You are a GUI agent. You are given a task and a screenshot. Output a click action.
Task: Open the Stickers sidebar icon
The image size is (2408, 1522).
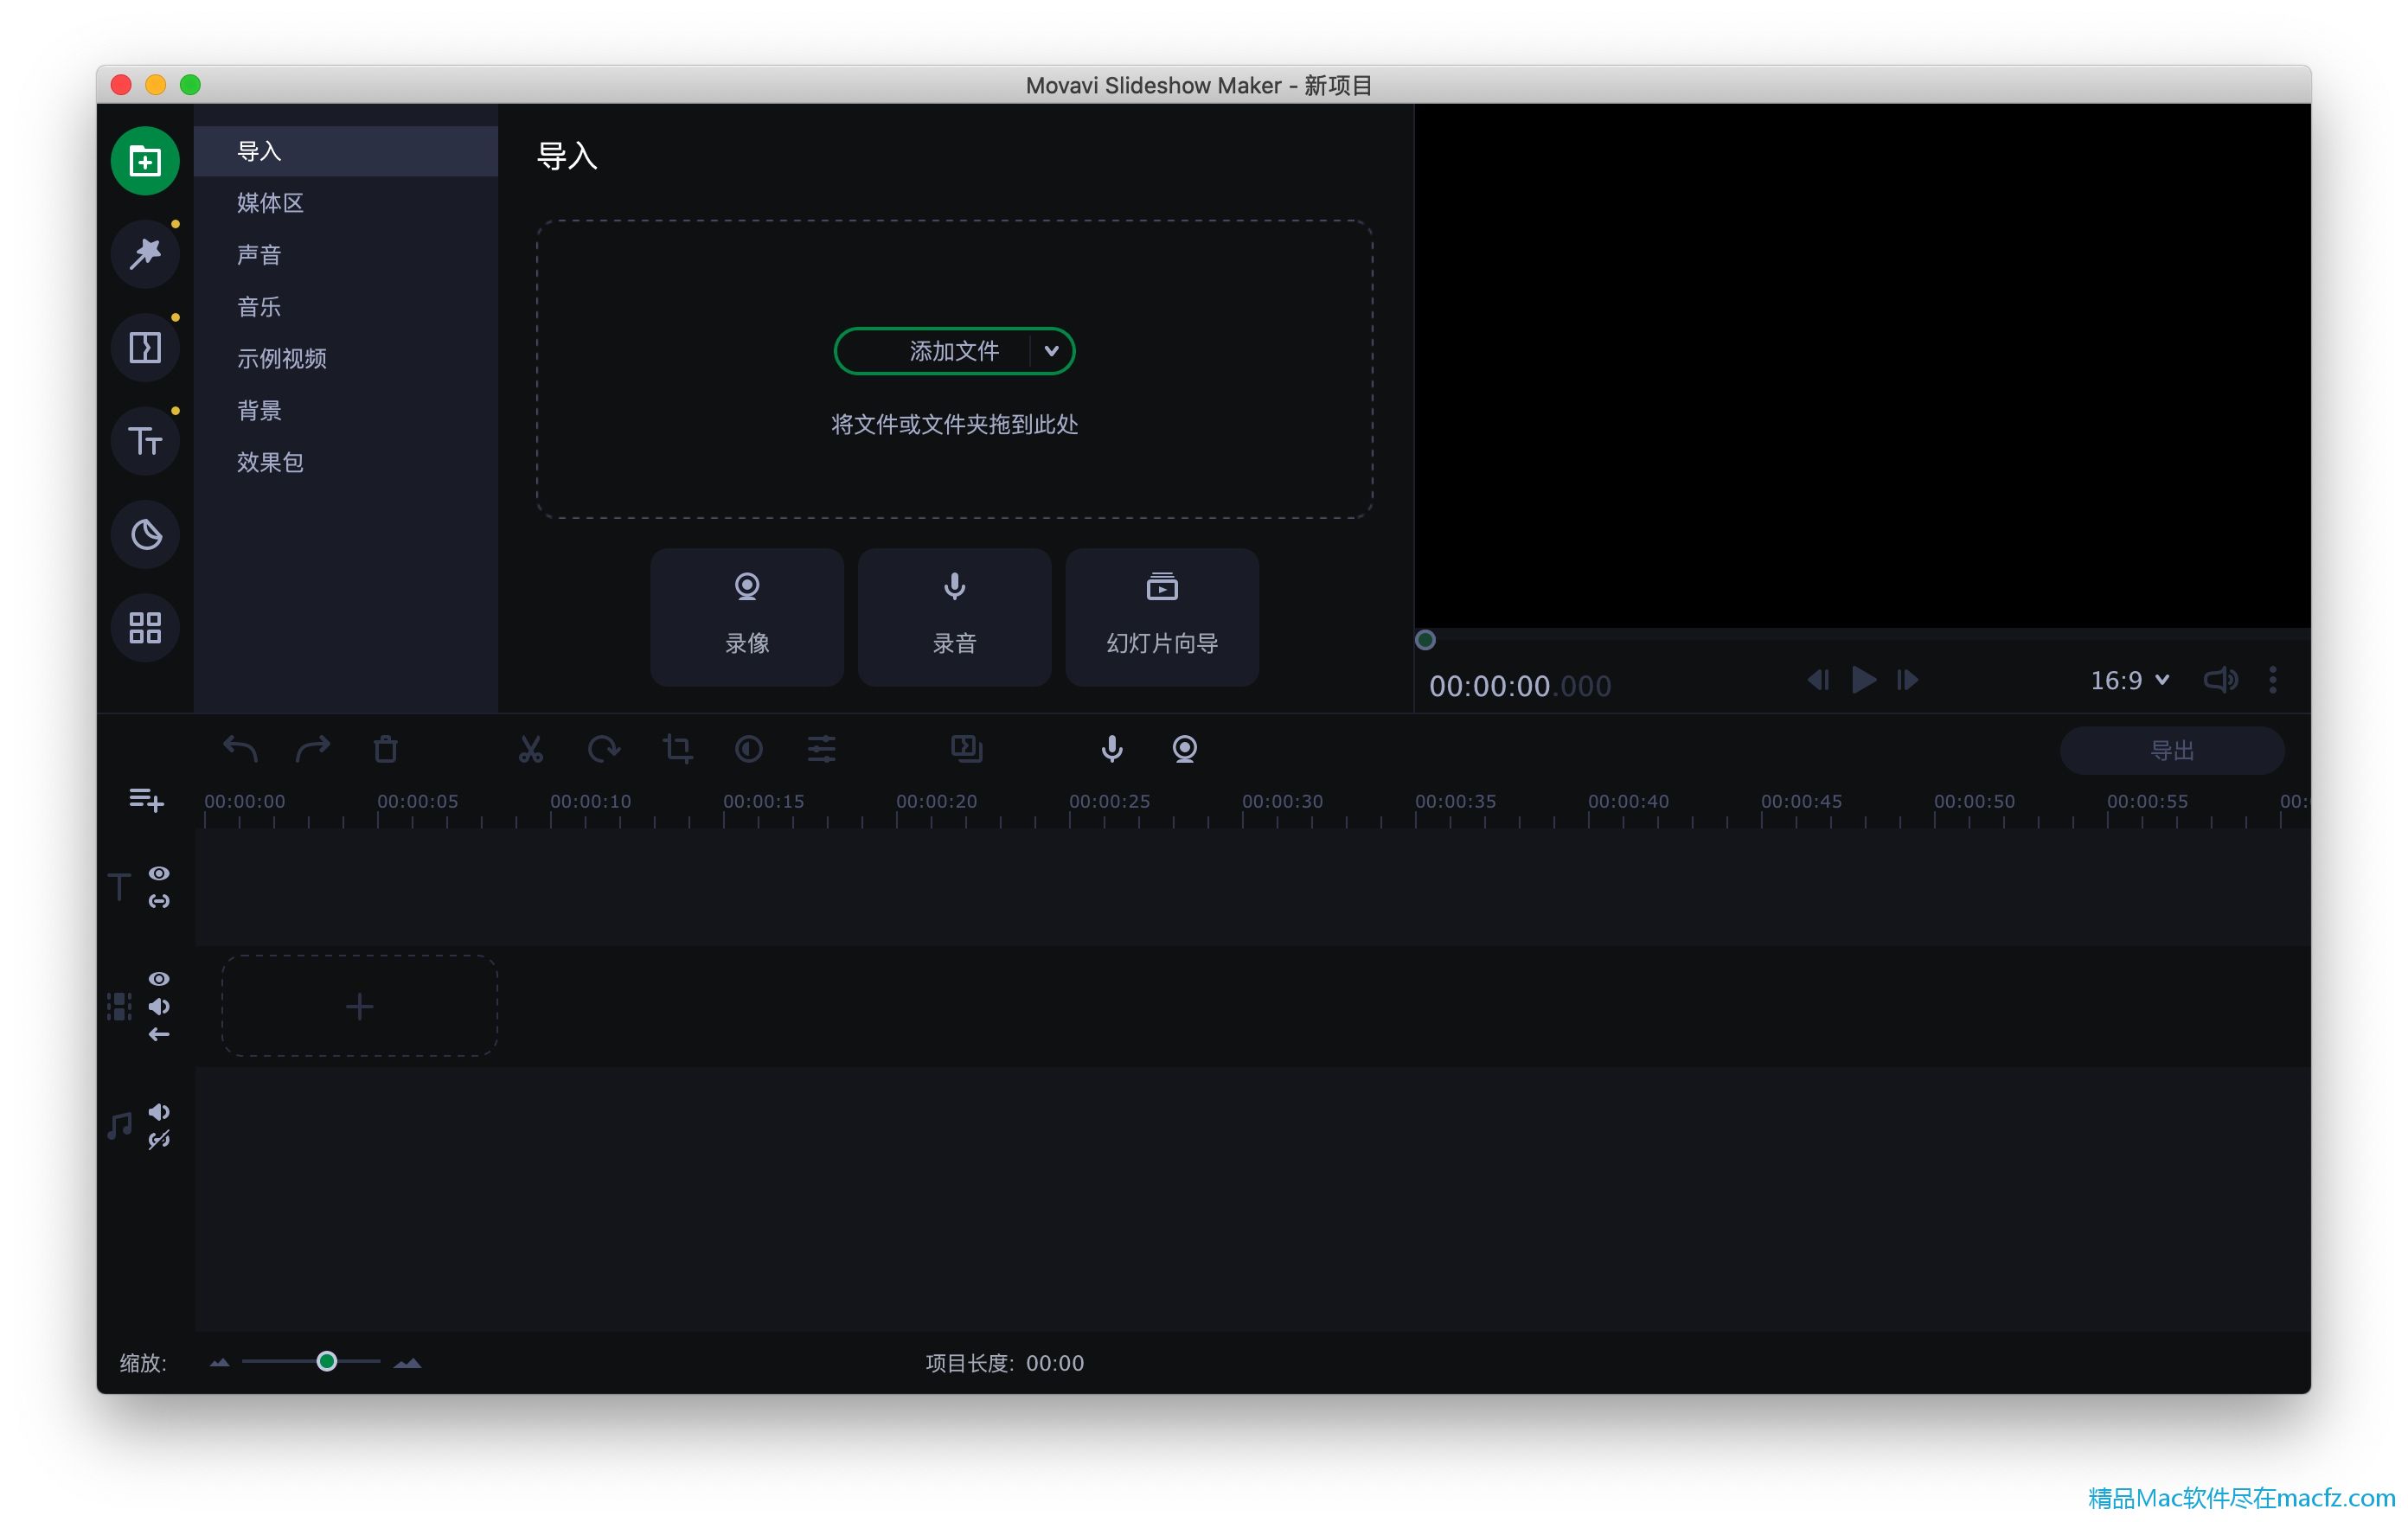[x=145, y=534]
